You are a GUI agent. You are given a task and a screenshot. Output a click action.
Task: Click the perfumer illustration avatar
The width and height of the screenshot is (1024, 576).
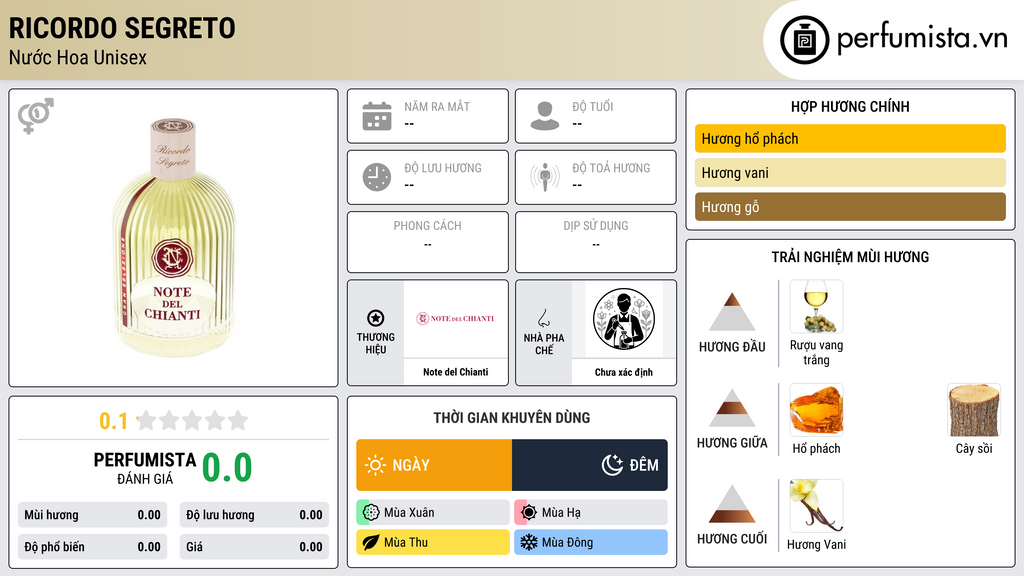[624, 319]
